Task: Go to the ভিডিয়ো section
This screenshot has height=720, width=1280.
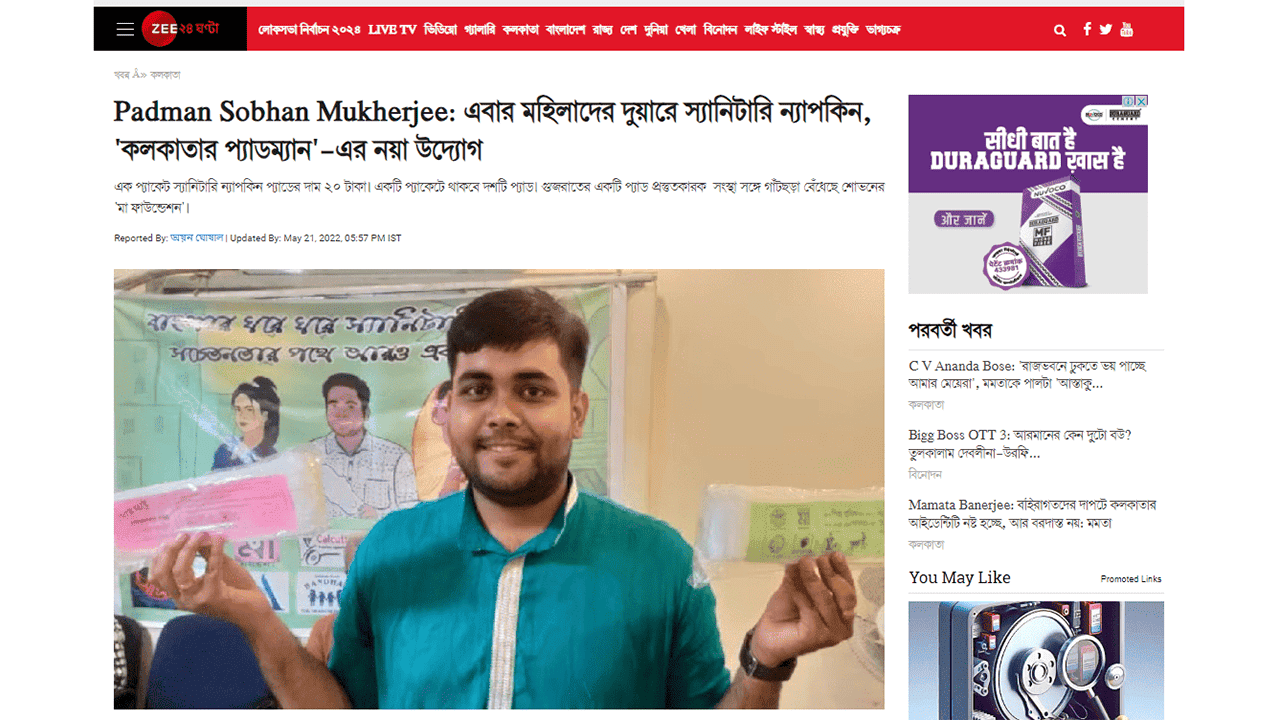Action: click(x=440, y=30)
